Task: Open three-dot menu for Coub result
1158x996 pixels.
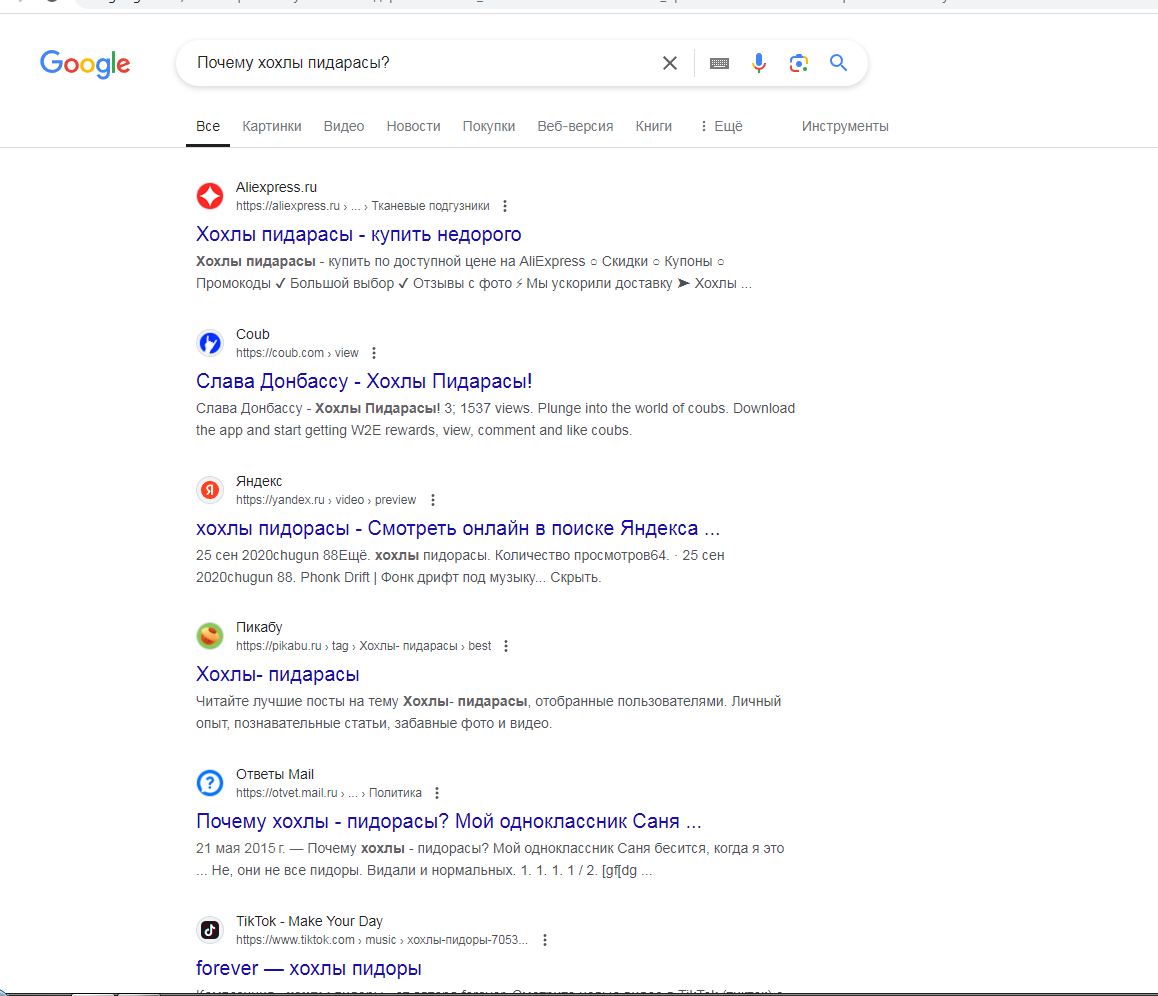Action: pos(374,353)
